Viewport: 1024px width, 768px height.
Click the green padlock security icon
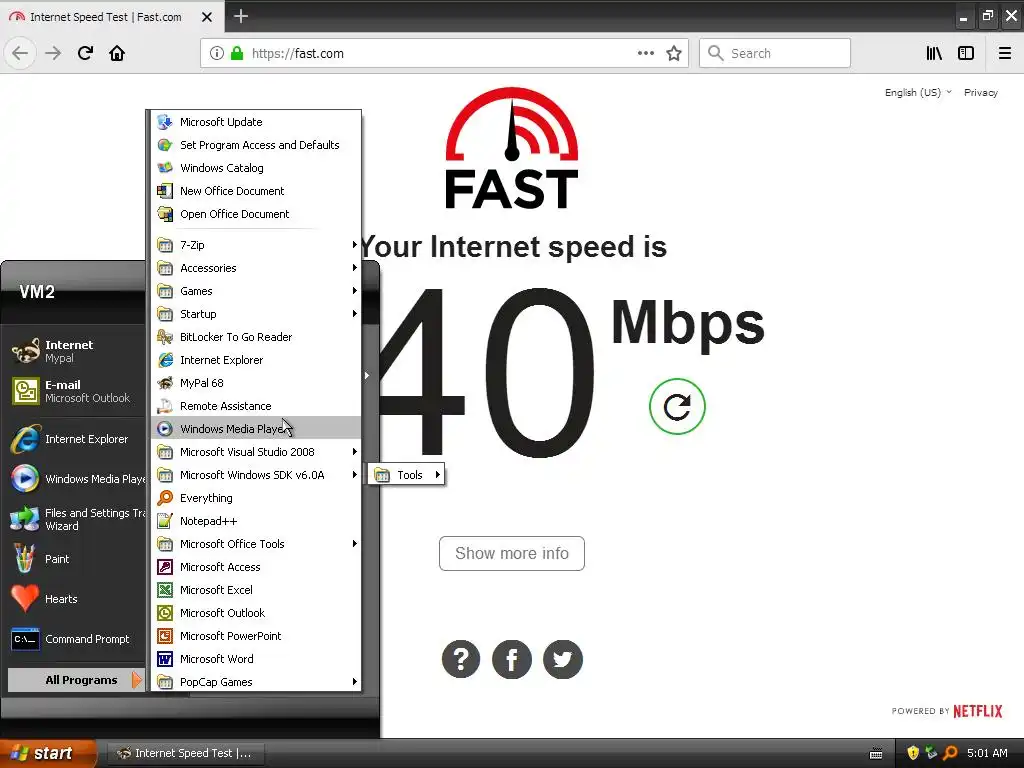pyautogui.click(x=237, y=54)
